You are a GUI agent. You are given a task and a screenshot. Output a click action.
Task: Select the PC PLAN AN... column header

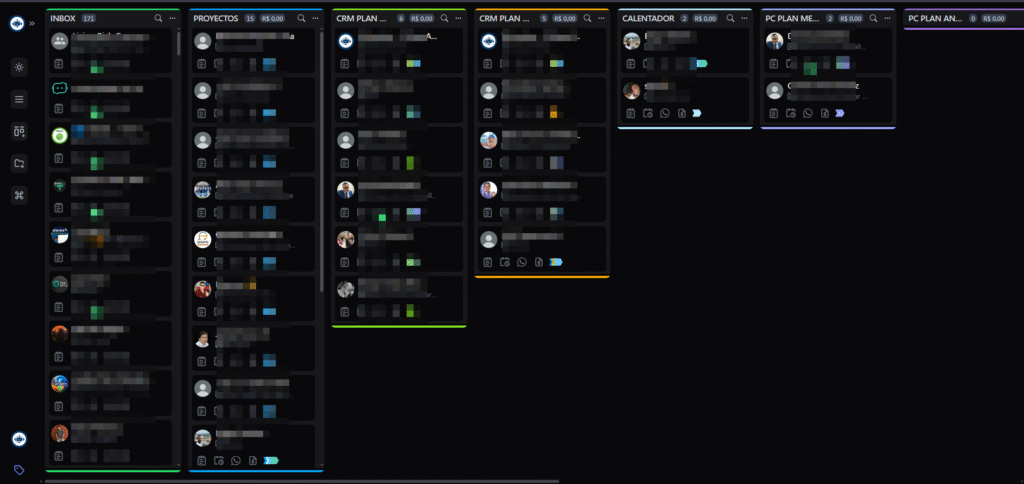click(933, 18)
